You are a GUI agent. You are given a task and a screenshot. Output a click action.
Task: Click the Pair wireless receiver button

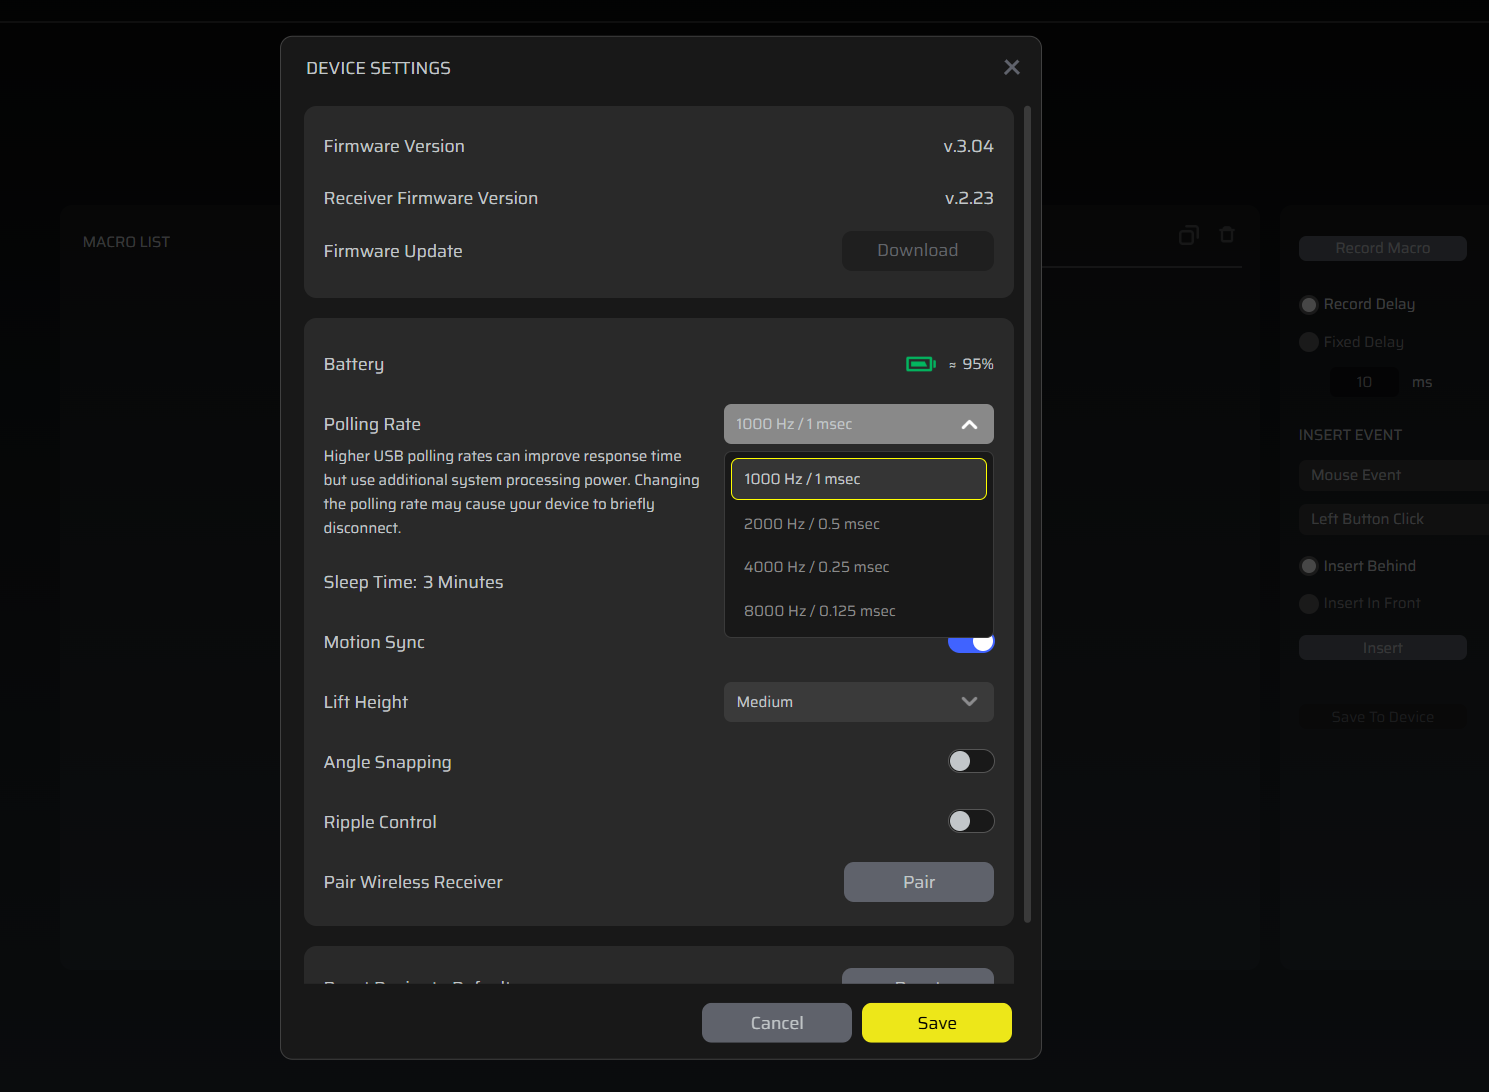coord(918,882)
